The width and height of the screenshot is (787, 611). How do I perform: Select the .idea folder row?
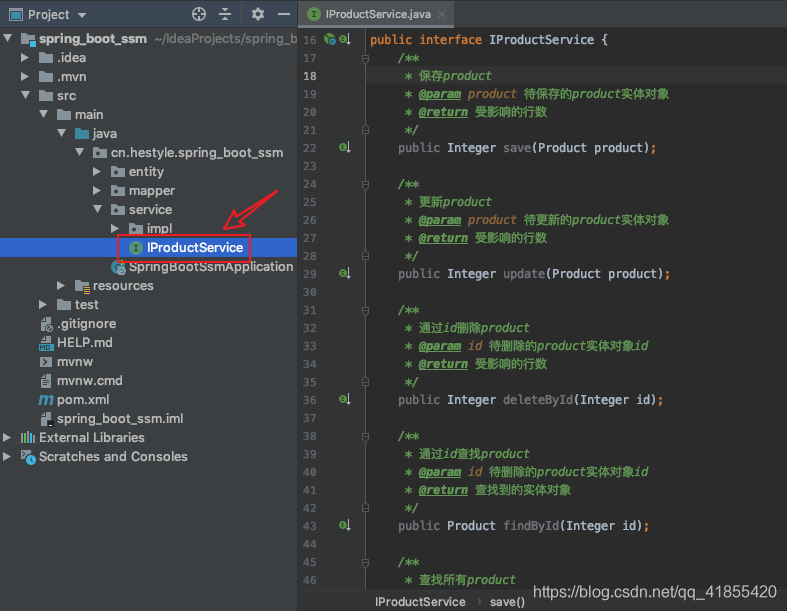[149, 58]
